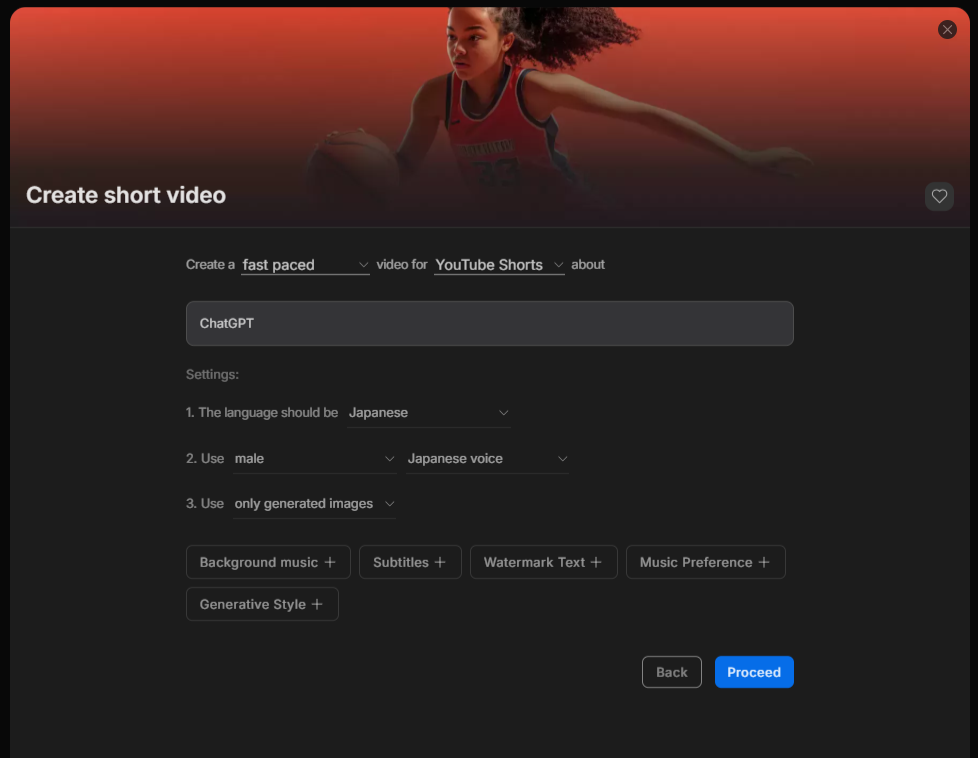The image size is (978, 758).
Task: Open the YouTube Shorts platform dropdown
Action: click(x=499, y=265)
